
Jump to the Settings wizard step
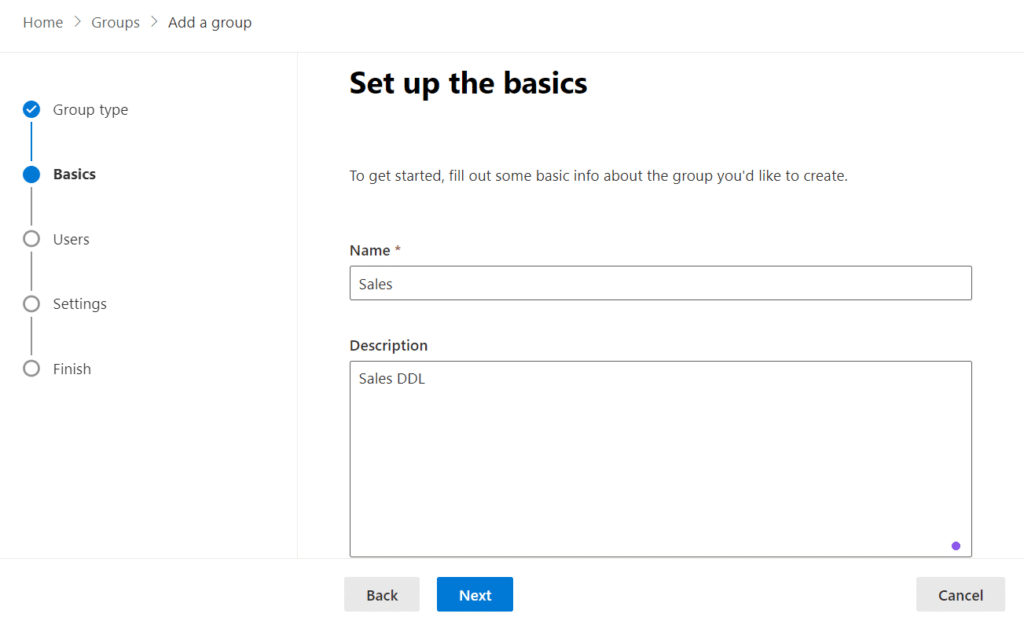click(x=80, y=304)
